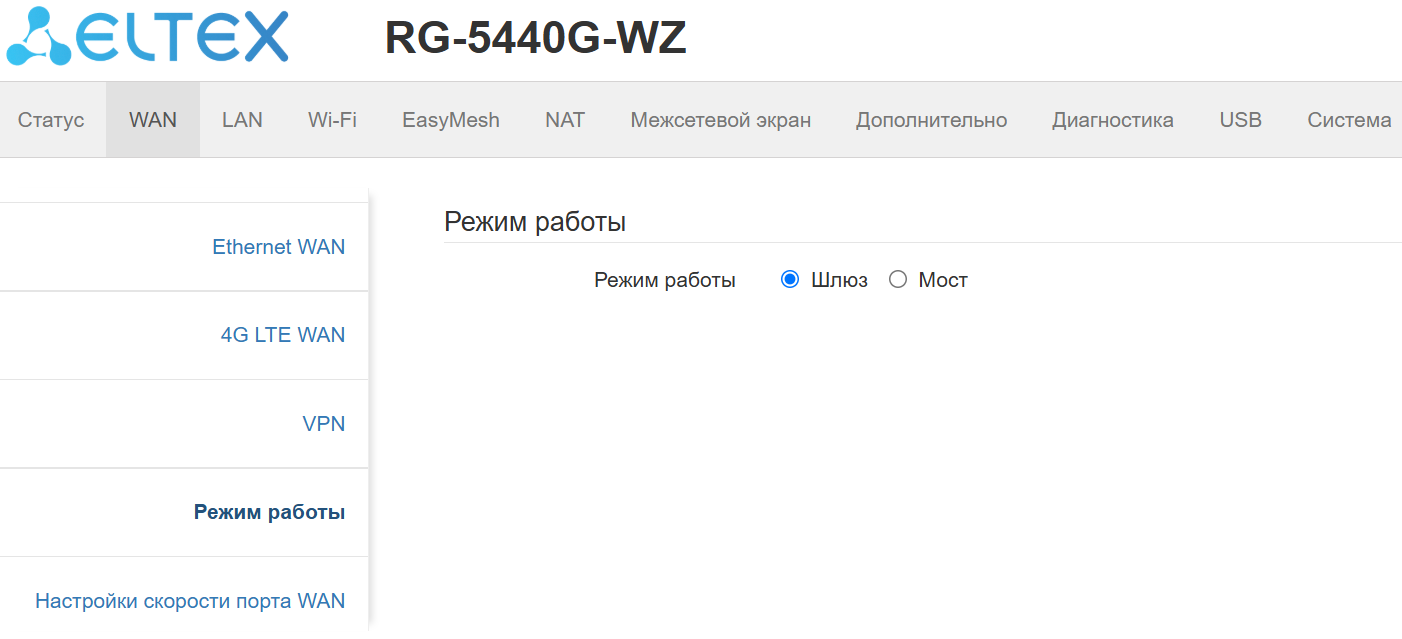Open the NAT tab
This screenshot has height=639, width=1402.
tap(565, 120)
